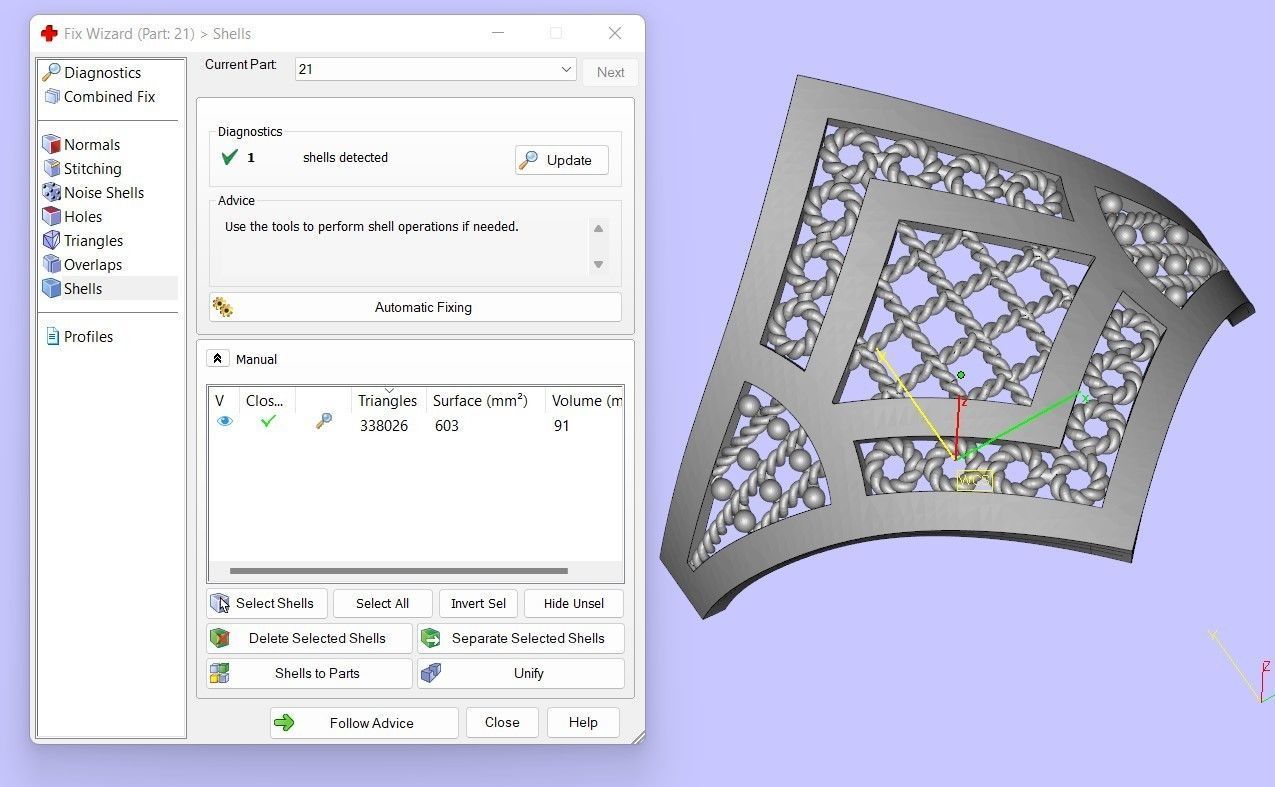Viewport: 1275px width, 787px height.
Task: Click Invert Sel button
Action: [x=478, y=603]
